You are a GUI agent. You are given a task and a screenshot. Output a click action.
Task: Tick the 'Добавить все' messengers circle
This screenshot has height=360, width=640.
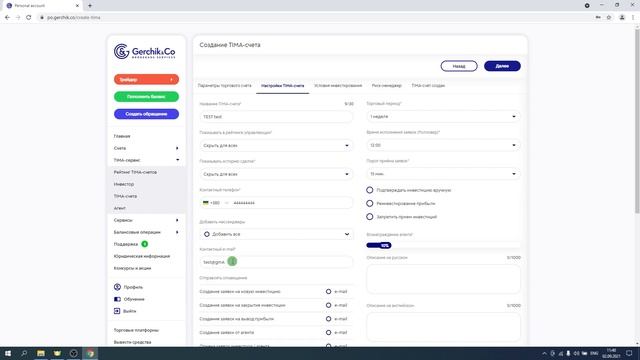pos(207,234)
